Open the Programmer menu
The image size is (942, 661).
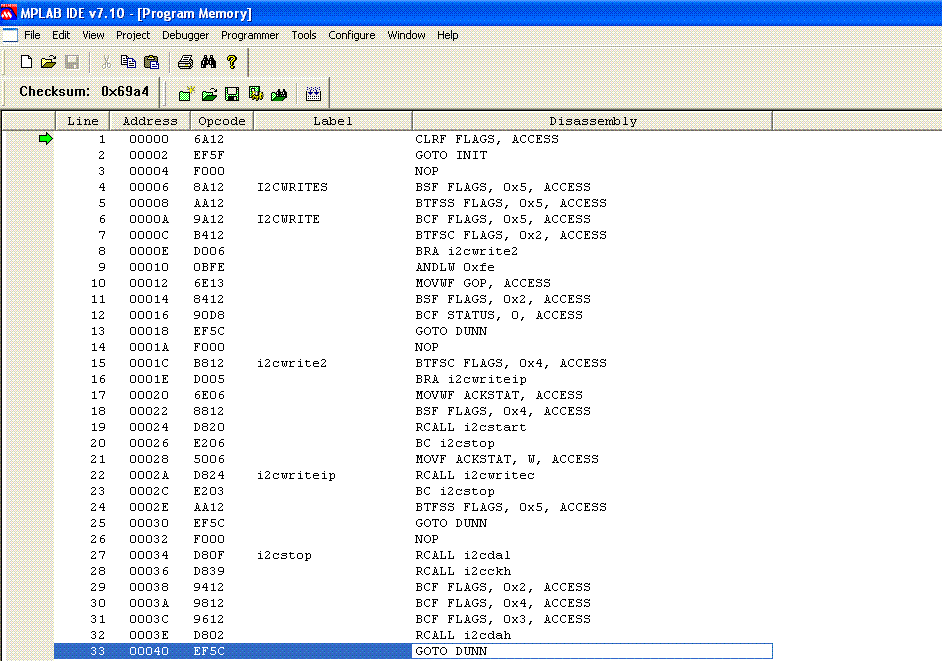click(x=250, y=35)
